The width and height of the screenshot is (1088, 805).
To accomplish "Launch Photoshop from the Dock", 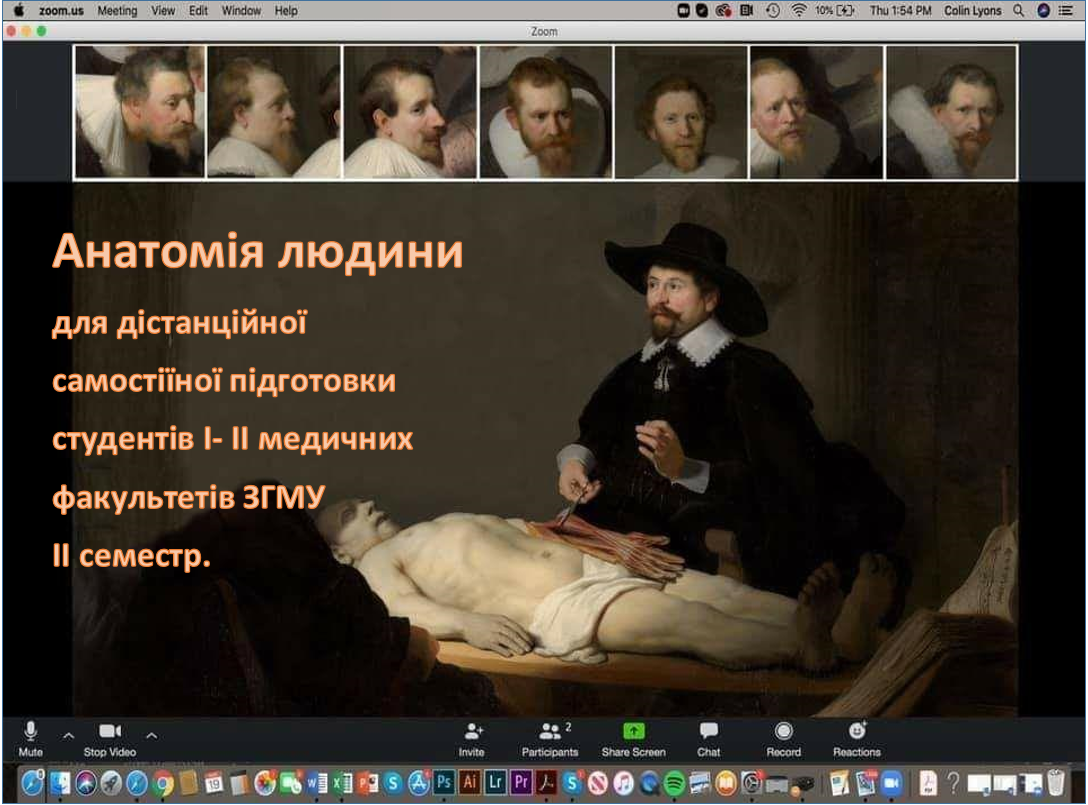I will point(444,783).
